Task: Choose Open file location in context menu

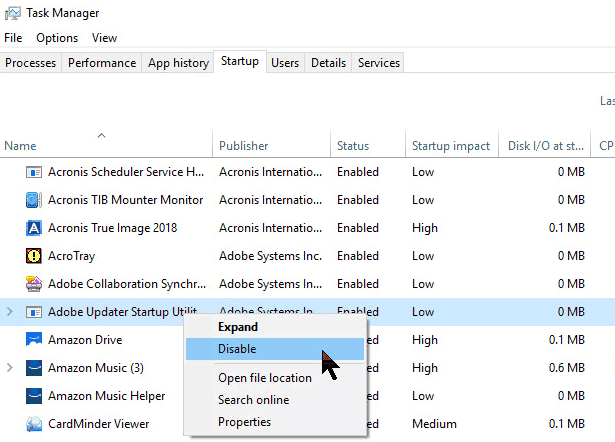Action: tap(275, 378)
